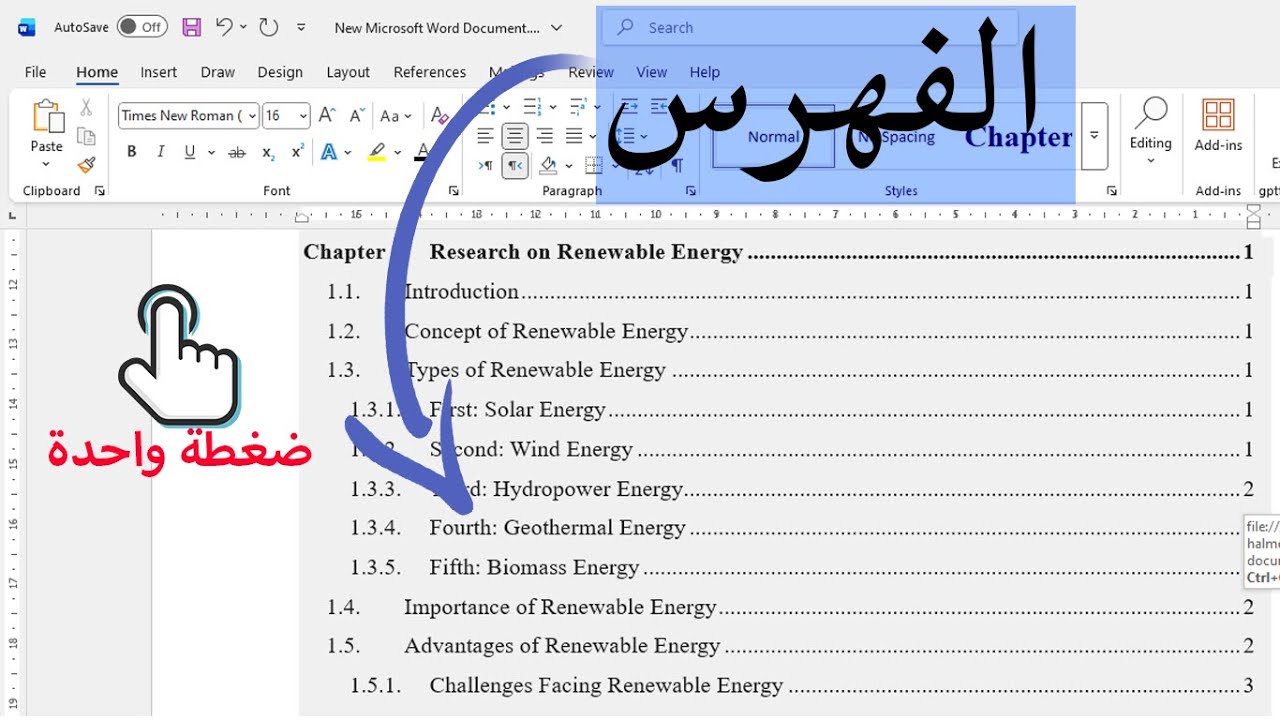Open the Change Case dropdown
1280x720 pixels.
click(395, 116)
